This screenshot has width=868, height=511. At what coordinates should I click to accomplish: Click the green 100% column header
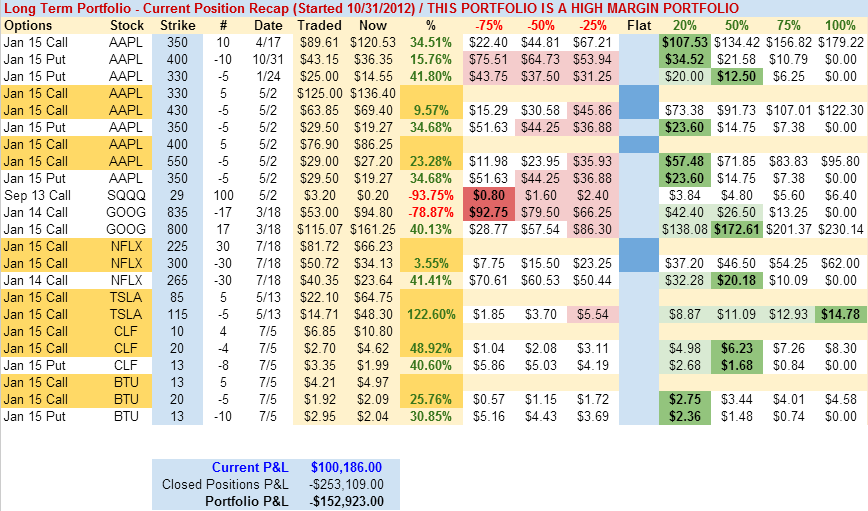[838, 24]
